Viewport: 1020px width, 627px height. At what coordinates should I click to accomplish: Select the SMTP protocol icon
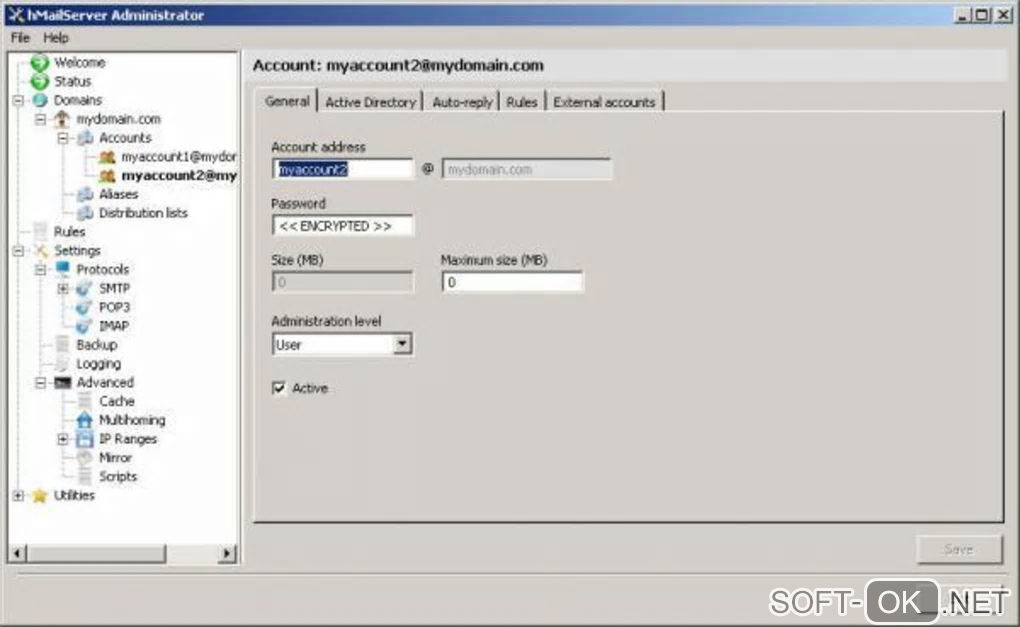coord(84,288)
